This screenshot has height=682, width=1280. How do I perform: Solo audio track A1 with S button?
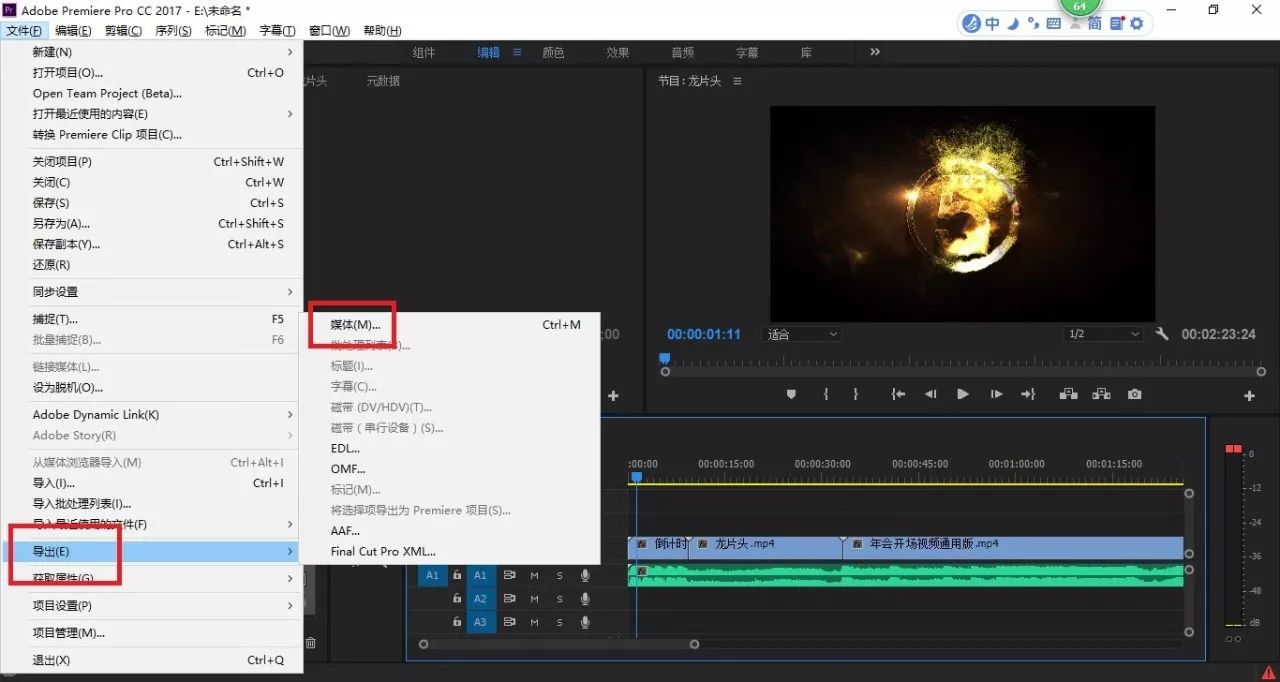click(x=560, y=575)
